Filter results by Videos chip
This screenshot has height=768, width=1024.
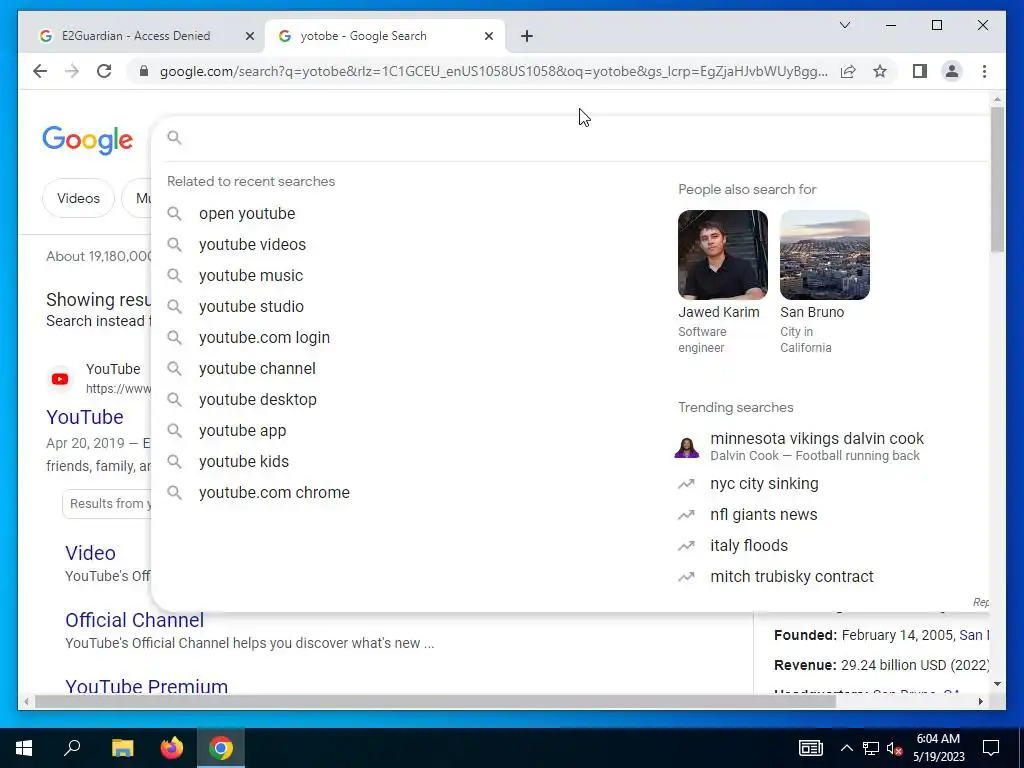(x=78, y=198)
